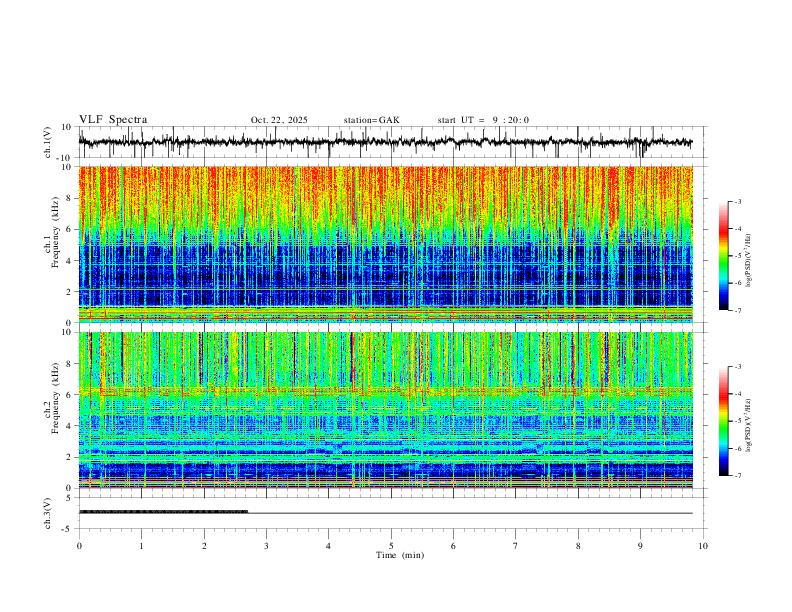Click the thick black ch.3 trace segment
This screenshot has height=612, width=792.
(163, 512)
